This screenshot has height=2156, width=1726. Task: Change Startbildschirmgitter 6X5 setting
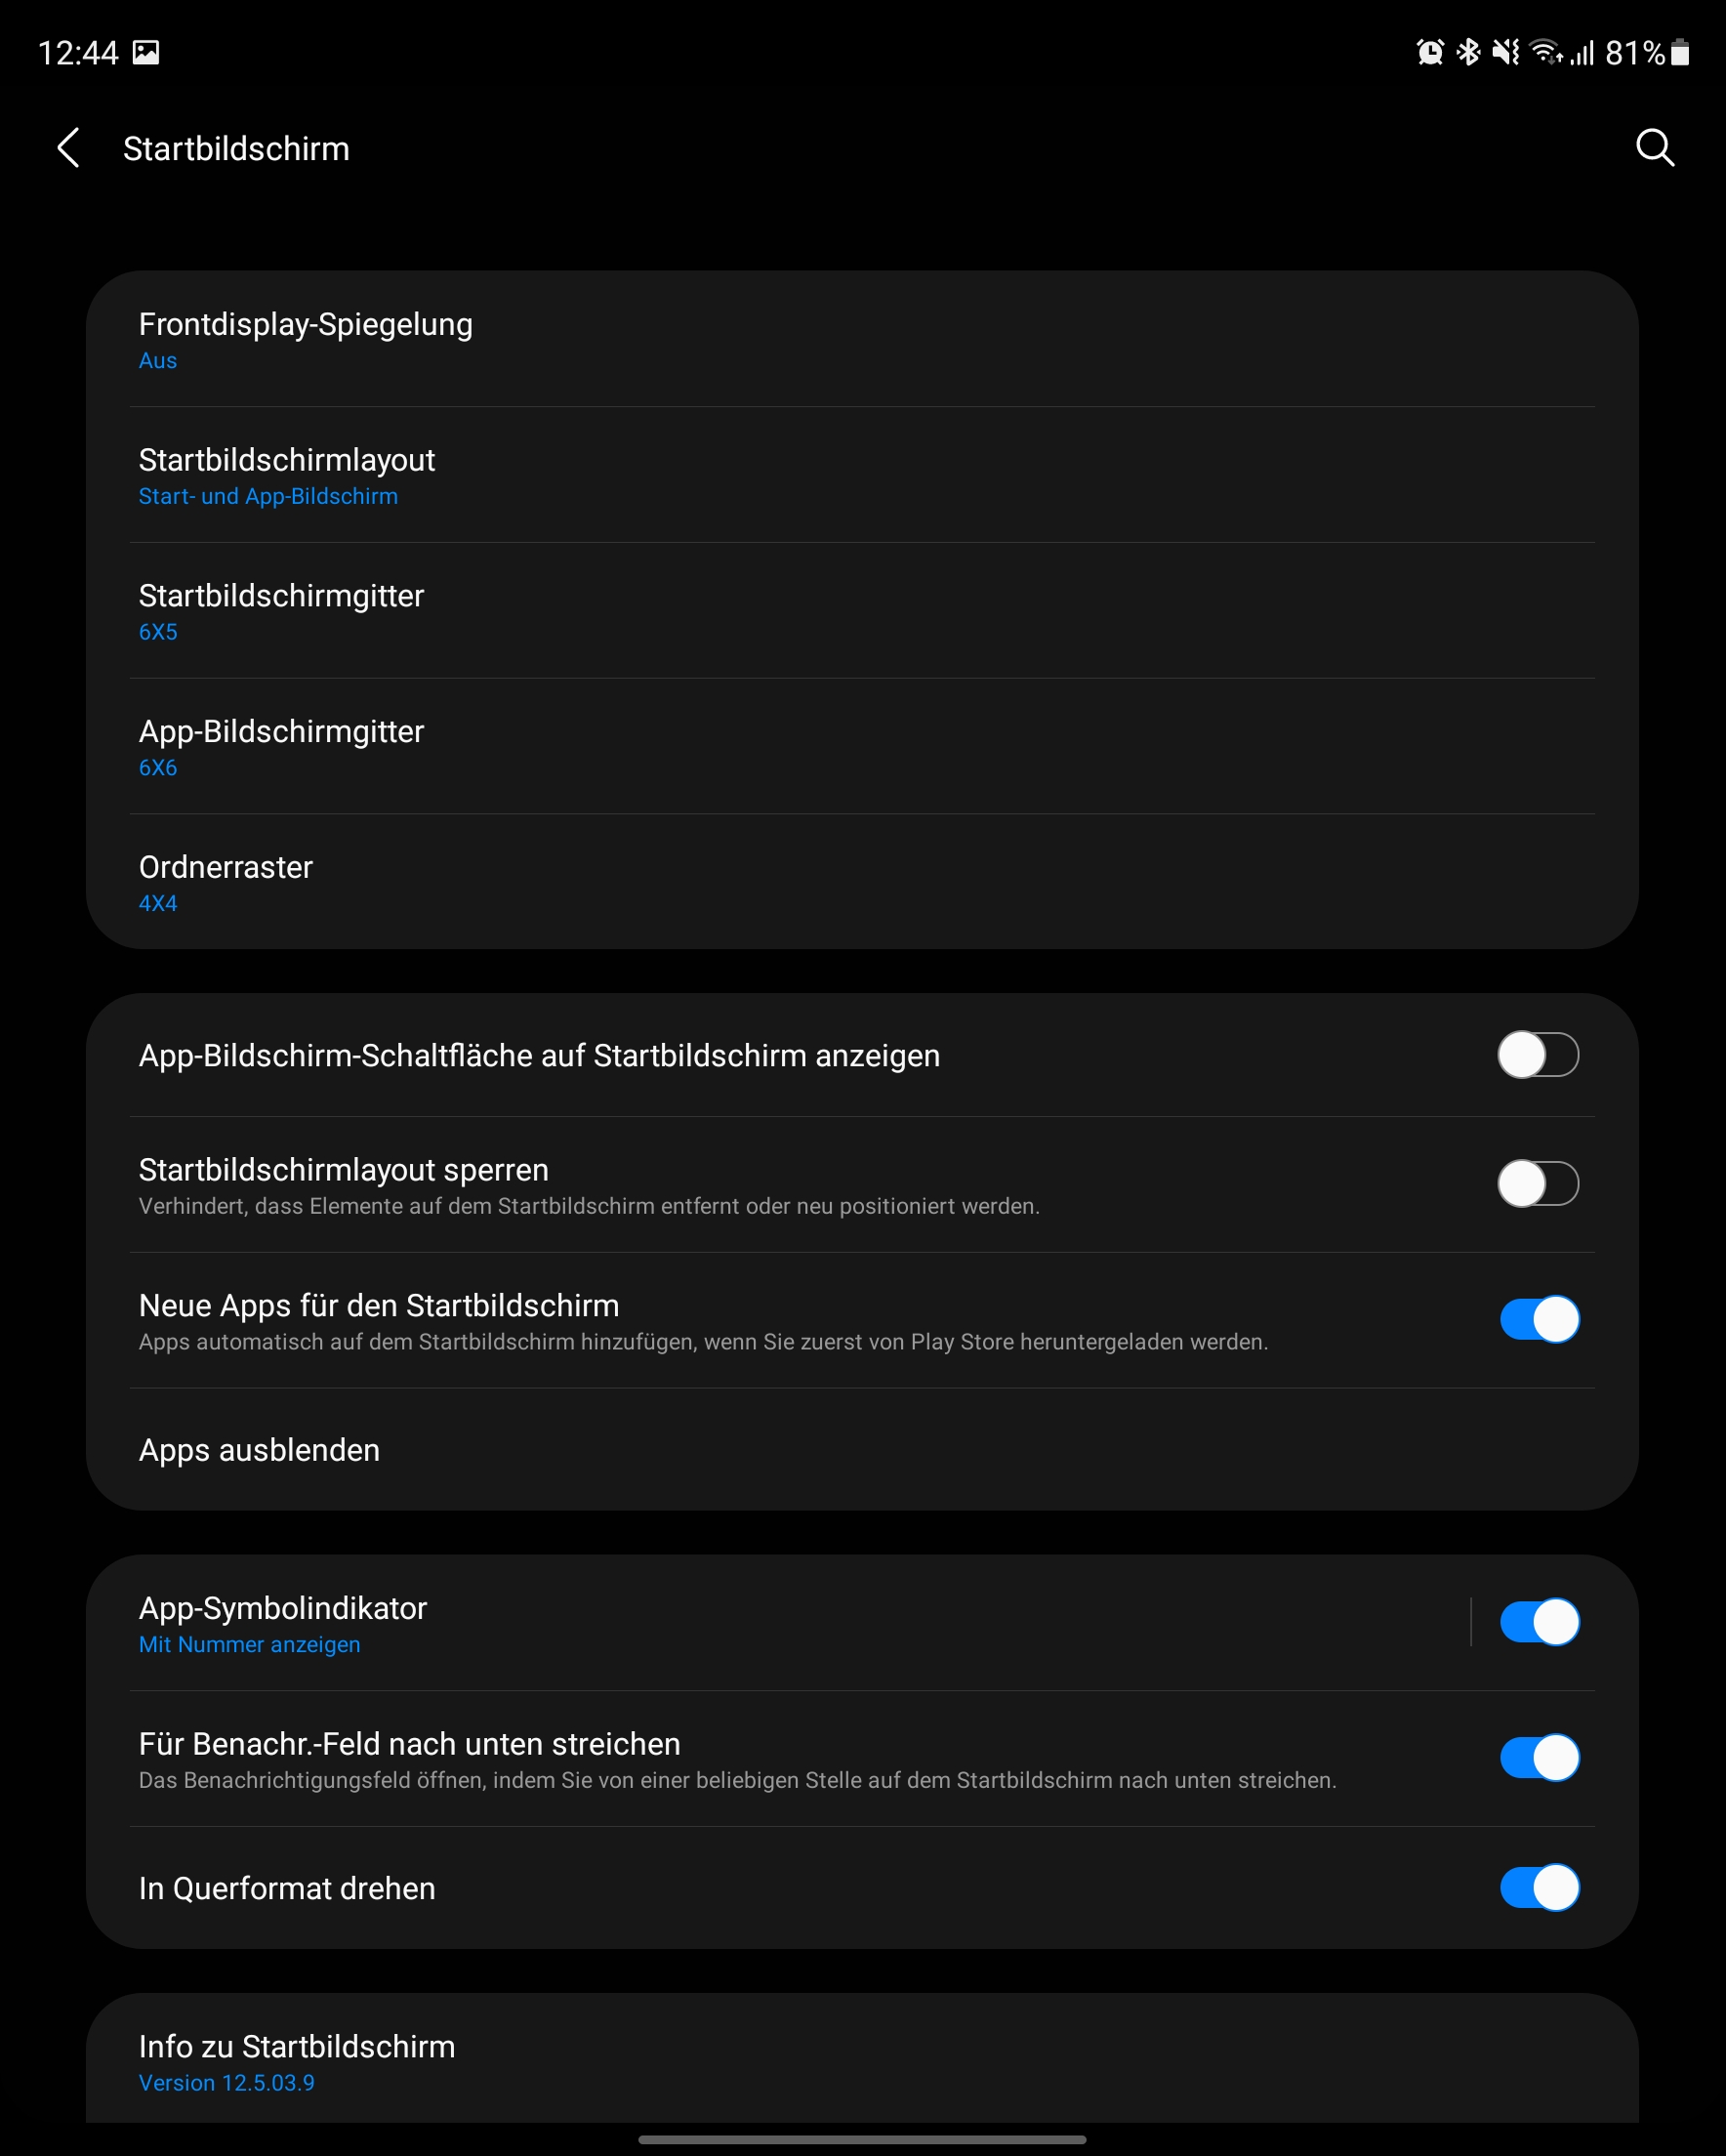point(281,611)
